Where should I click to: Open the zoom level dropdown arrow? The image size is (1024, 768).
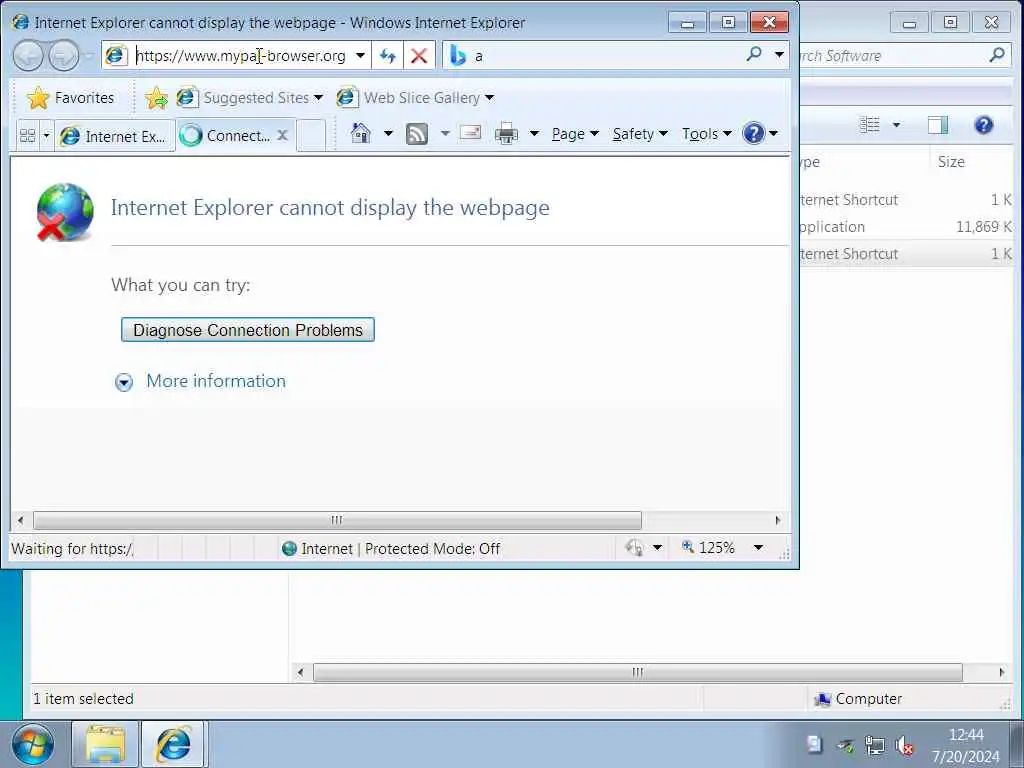pyautogui.click(x=758, y=547)
